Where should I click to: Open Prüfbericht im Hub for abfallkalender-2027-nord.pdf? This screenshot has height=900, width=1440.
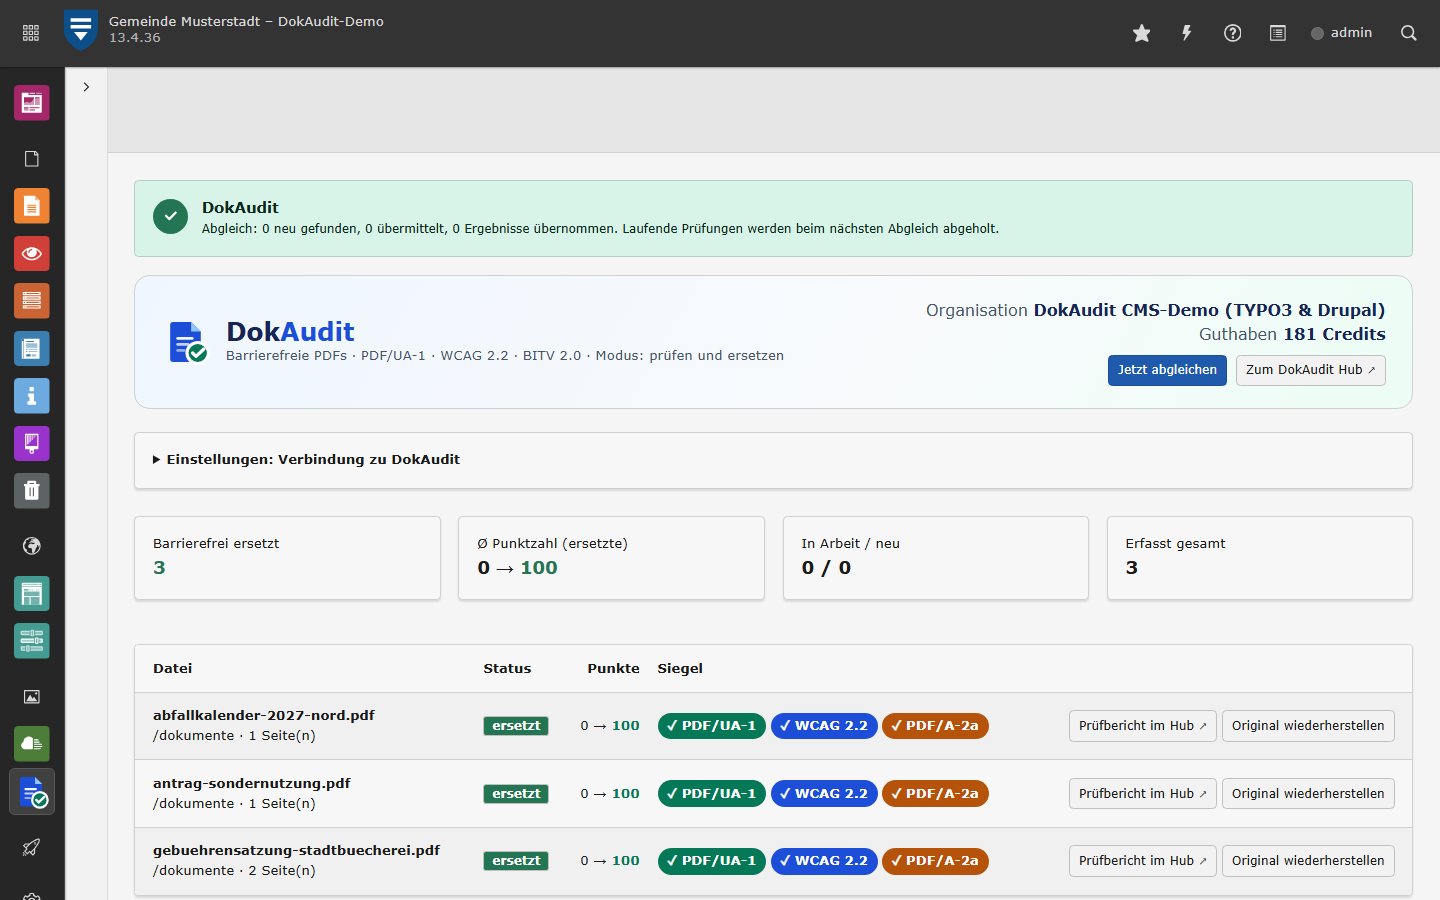1142,726
